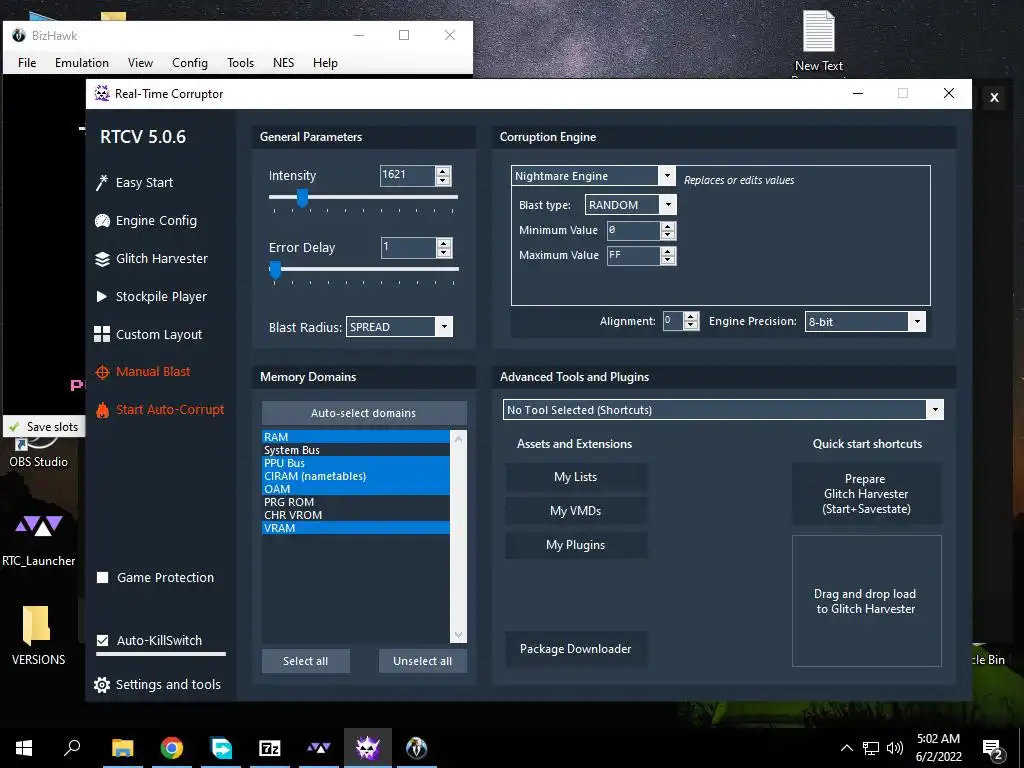Screen dimensions: 1024x768
Task: Open No Tool Selected dropdown
Action: (x=935, y=410)
